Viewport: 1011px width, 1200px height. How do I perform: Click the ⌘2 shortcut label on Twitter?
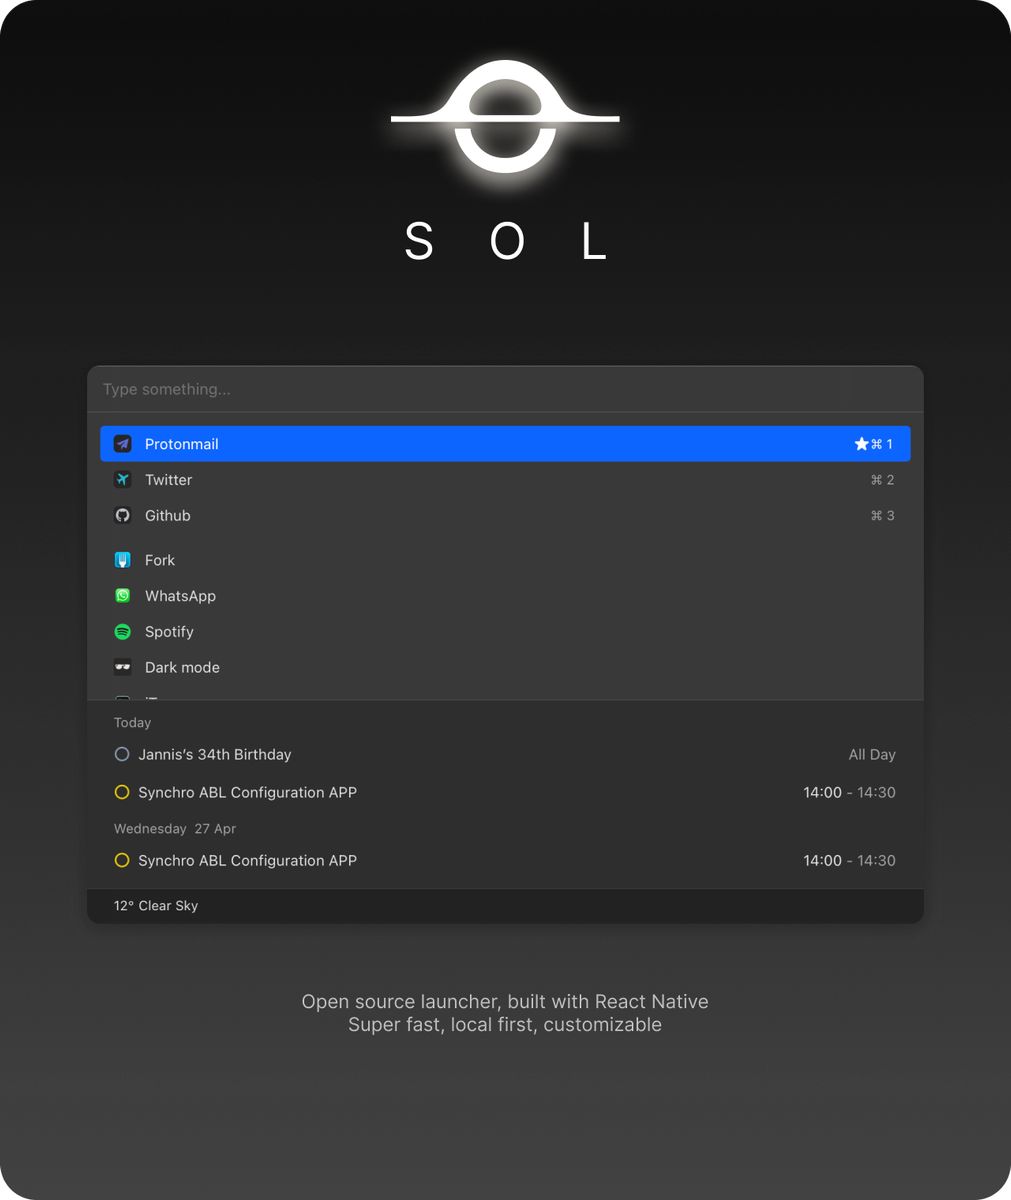click(x=881, y=479)
